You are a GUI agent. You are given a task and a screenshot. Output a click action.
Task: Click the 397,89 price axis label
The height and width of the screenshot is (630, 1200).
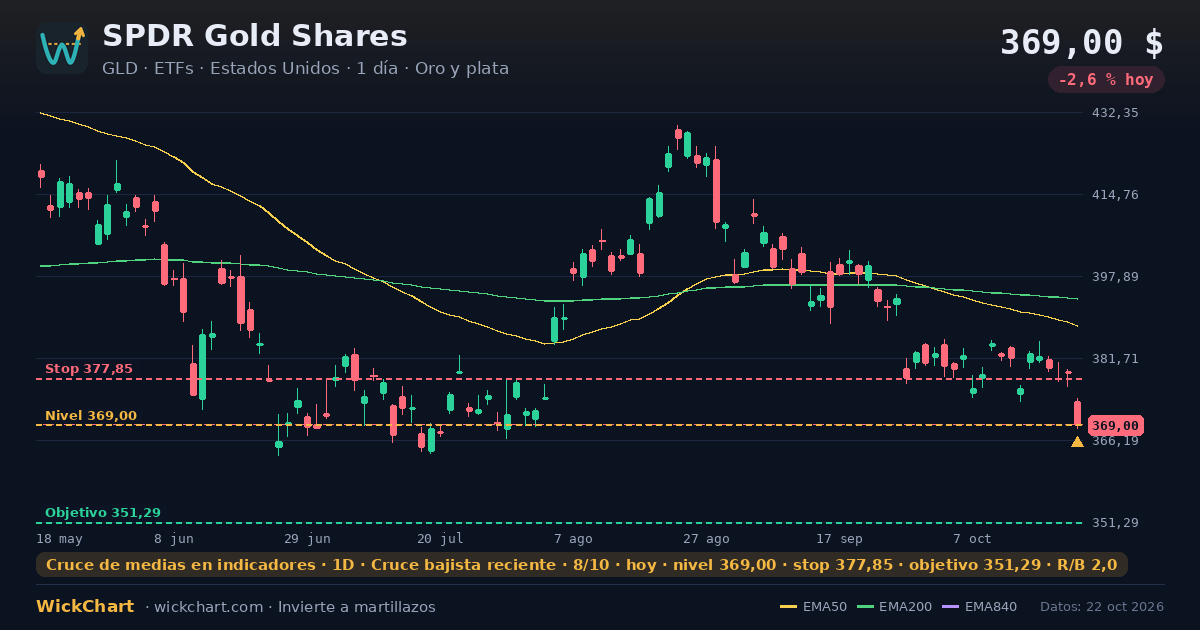1114,277
